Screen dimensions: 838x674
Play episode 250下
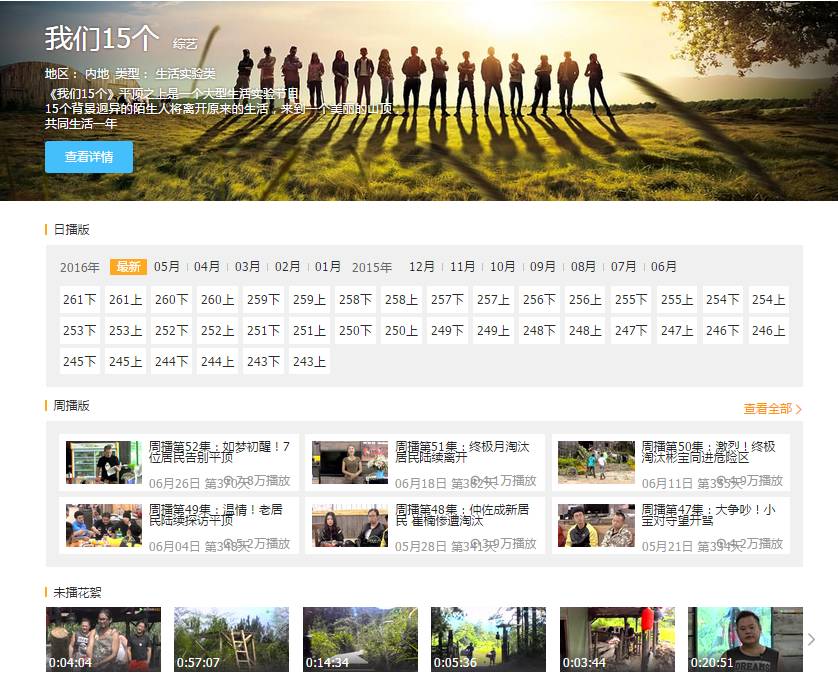pyautogui.click(x=355, y=329)
